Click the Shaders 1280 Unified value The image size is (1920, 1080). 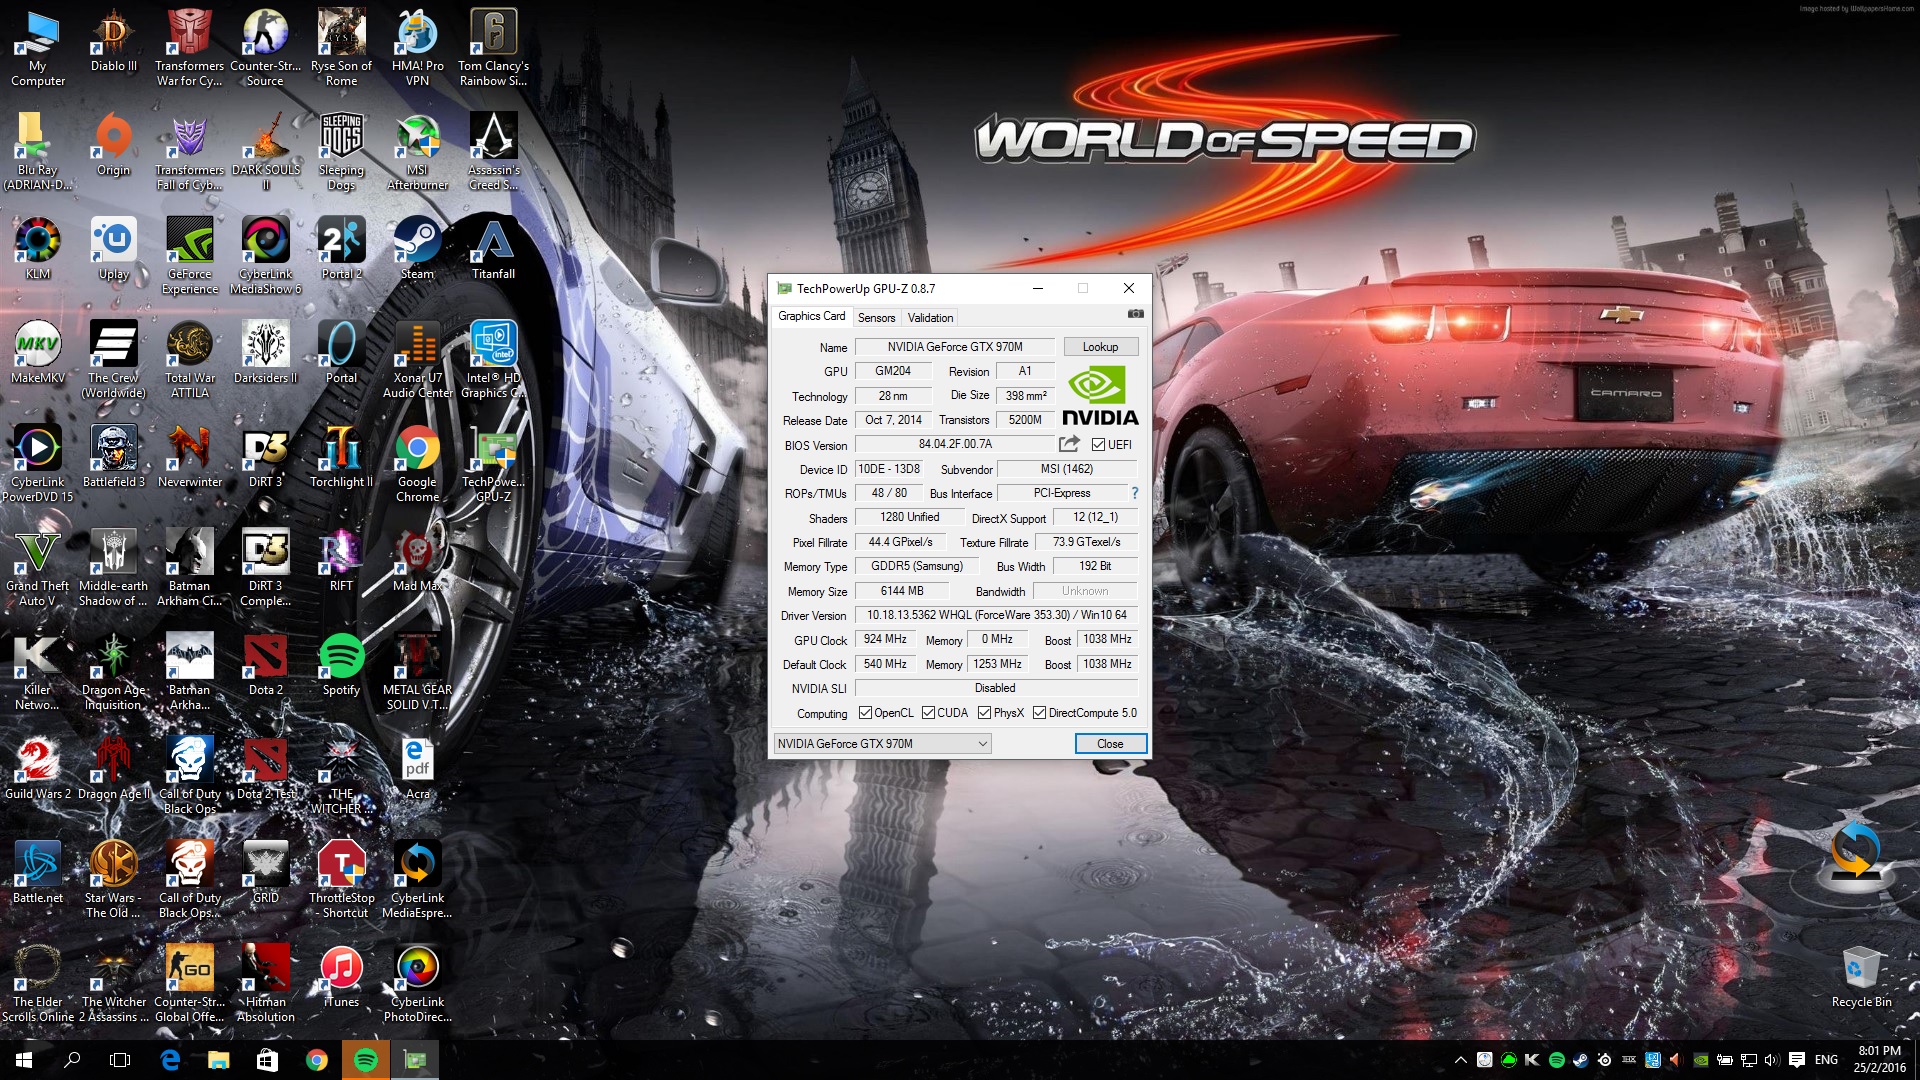tap(909, 517)
